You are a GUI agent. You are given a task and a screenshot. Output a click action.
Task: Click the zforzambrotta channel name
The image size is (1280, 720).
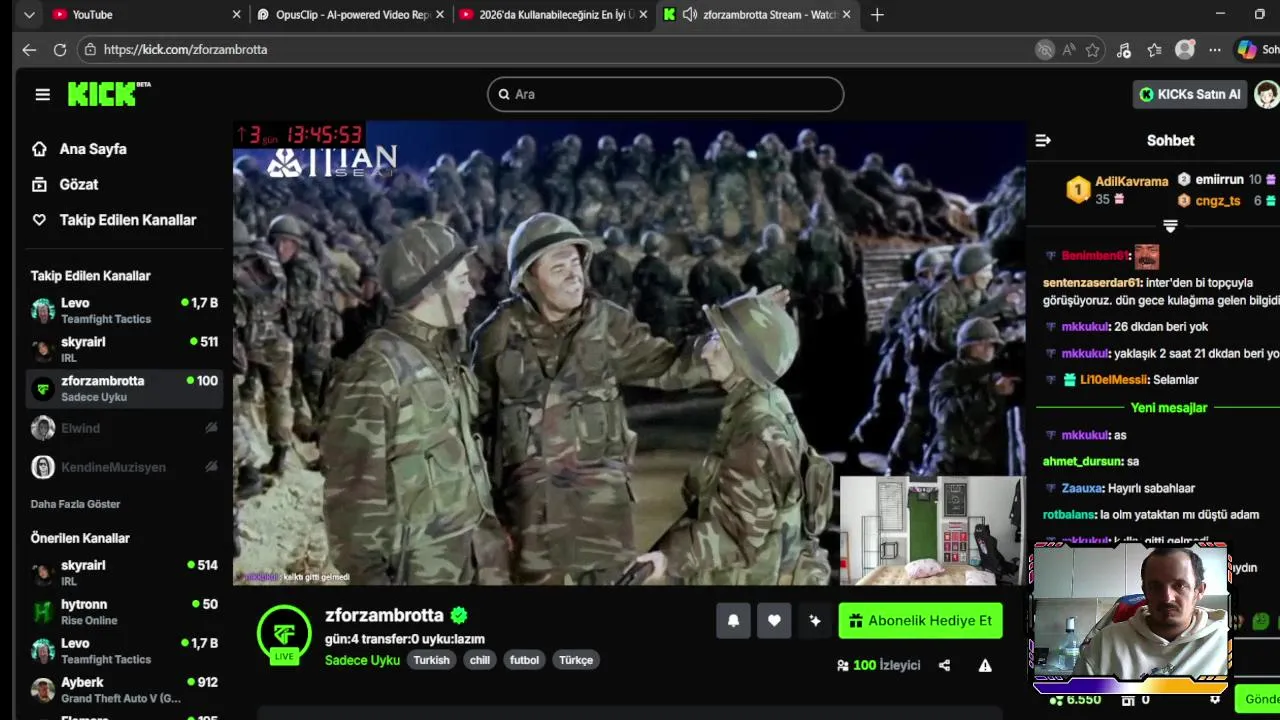pyautogui.click(x=384, y=615)
